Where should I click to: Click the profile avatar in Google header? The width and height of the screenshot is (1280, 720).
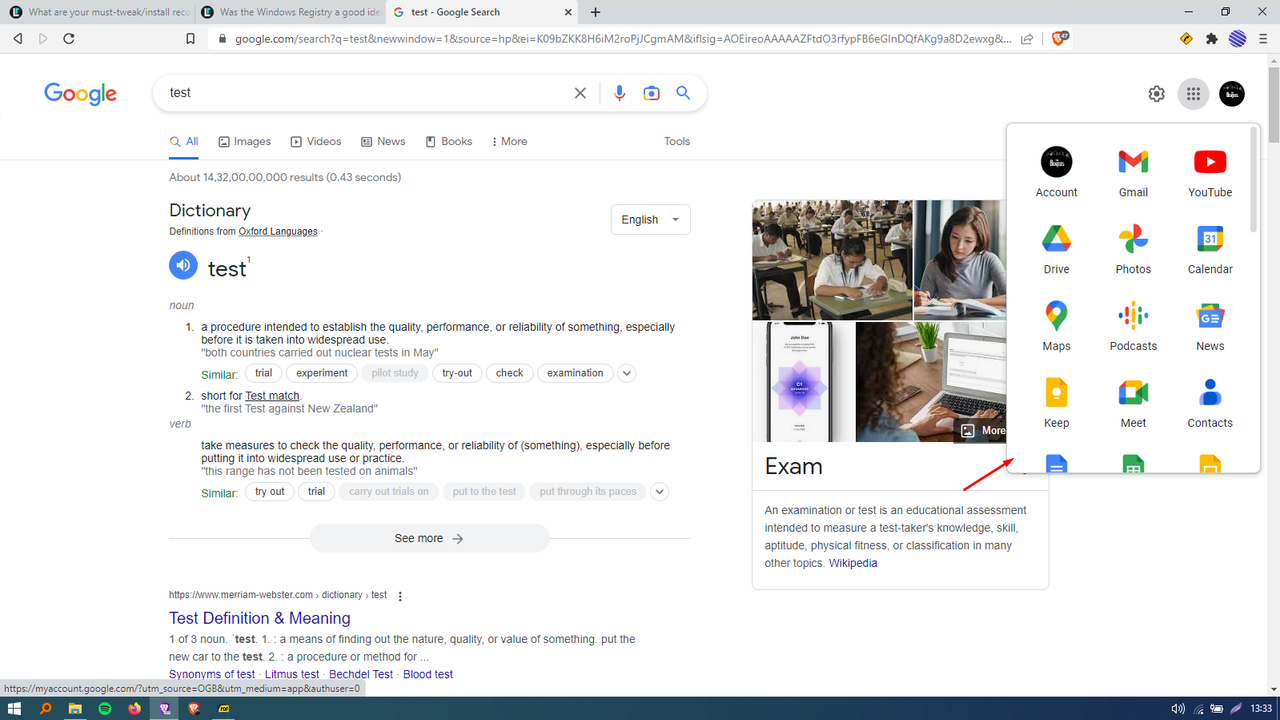pos(1232,94)
